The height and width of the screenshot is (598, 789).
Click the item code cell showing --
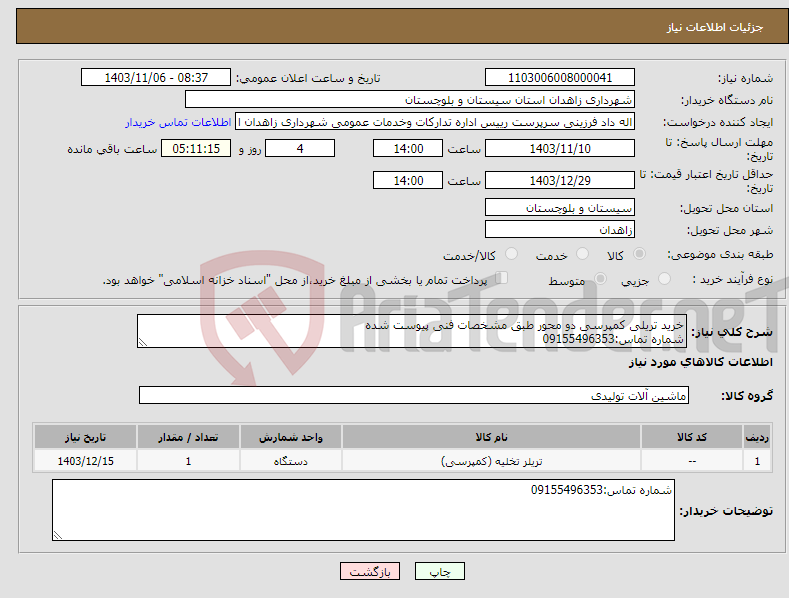click(692, 461)
